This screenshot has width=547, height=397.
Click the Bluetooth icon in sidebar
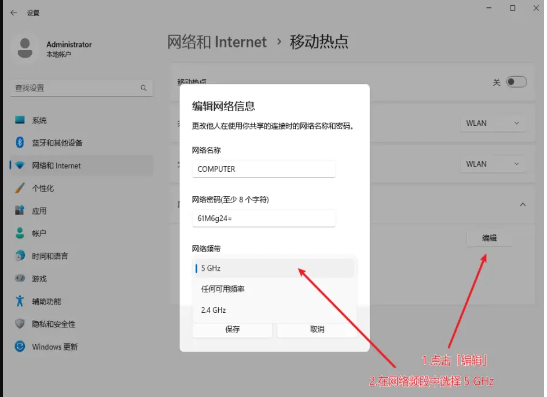20,142
